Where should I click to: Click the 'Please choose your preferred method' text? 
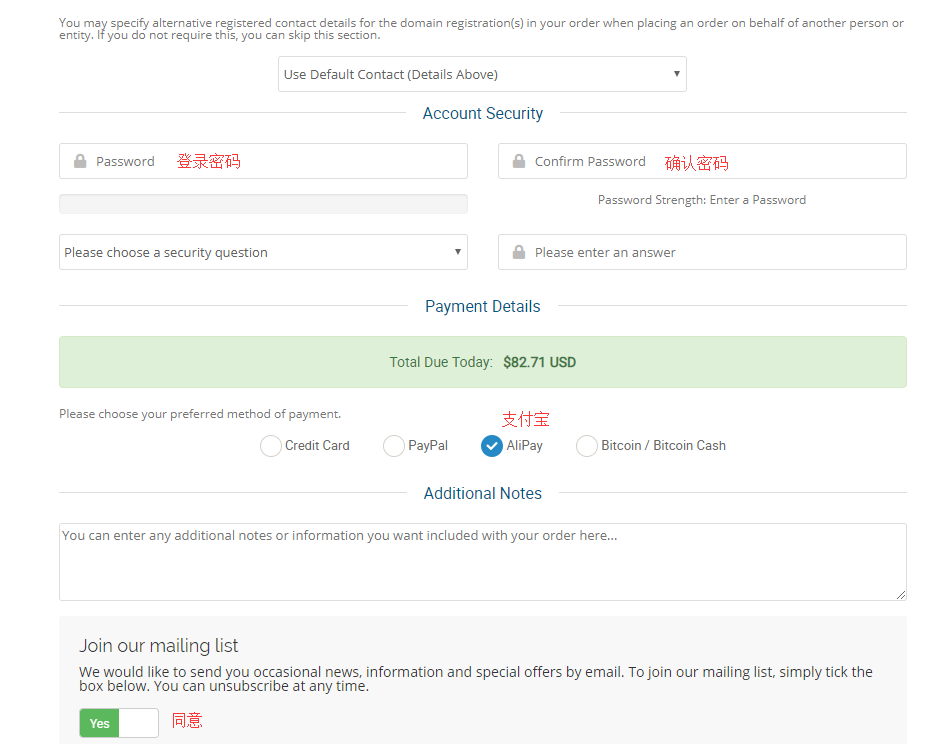click(x=200, y=414)
